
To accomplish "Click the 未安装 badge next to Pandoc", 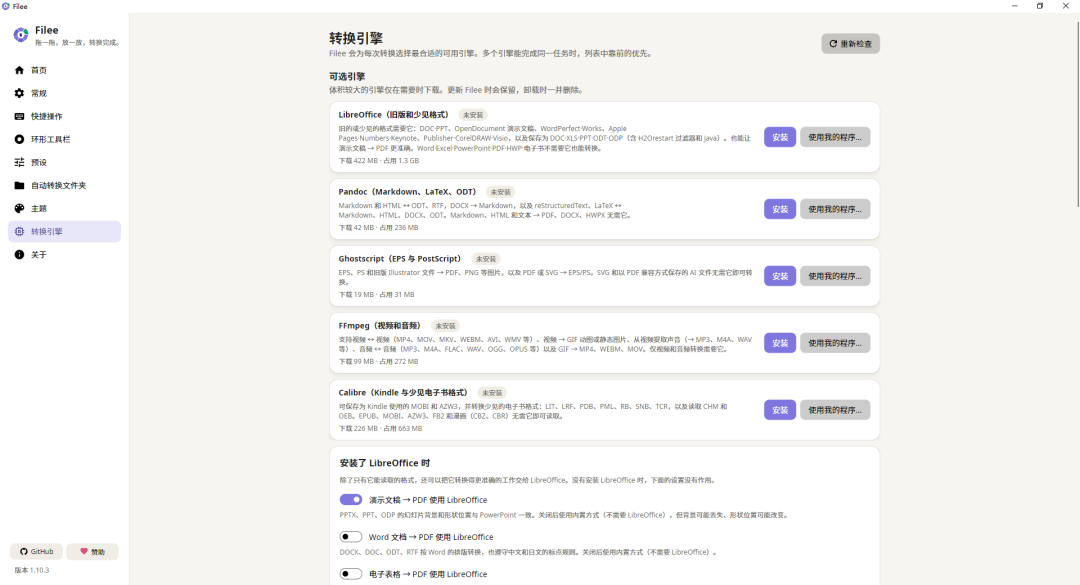I will coord(500,192).
